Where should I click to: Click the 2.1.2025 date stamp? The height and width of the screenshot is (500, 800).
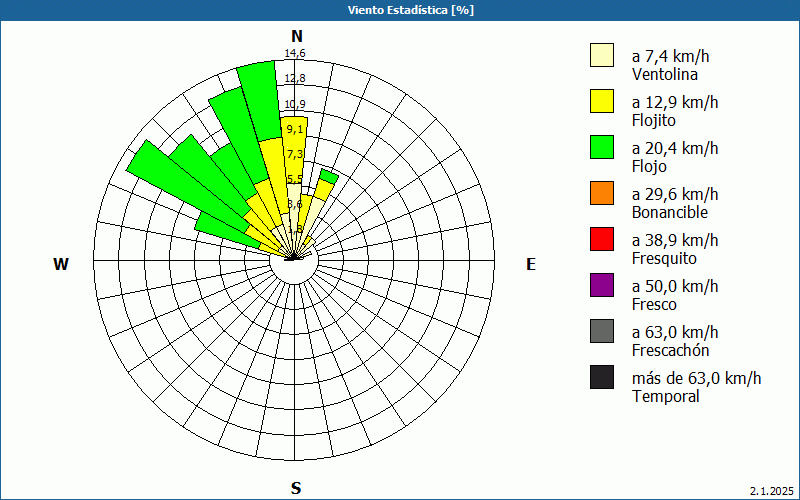point(772,491)
